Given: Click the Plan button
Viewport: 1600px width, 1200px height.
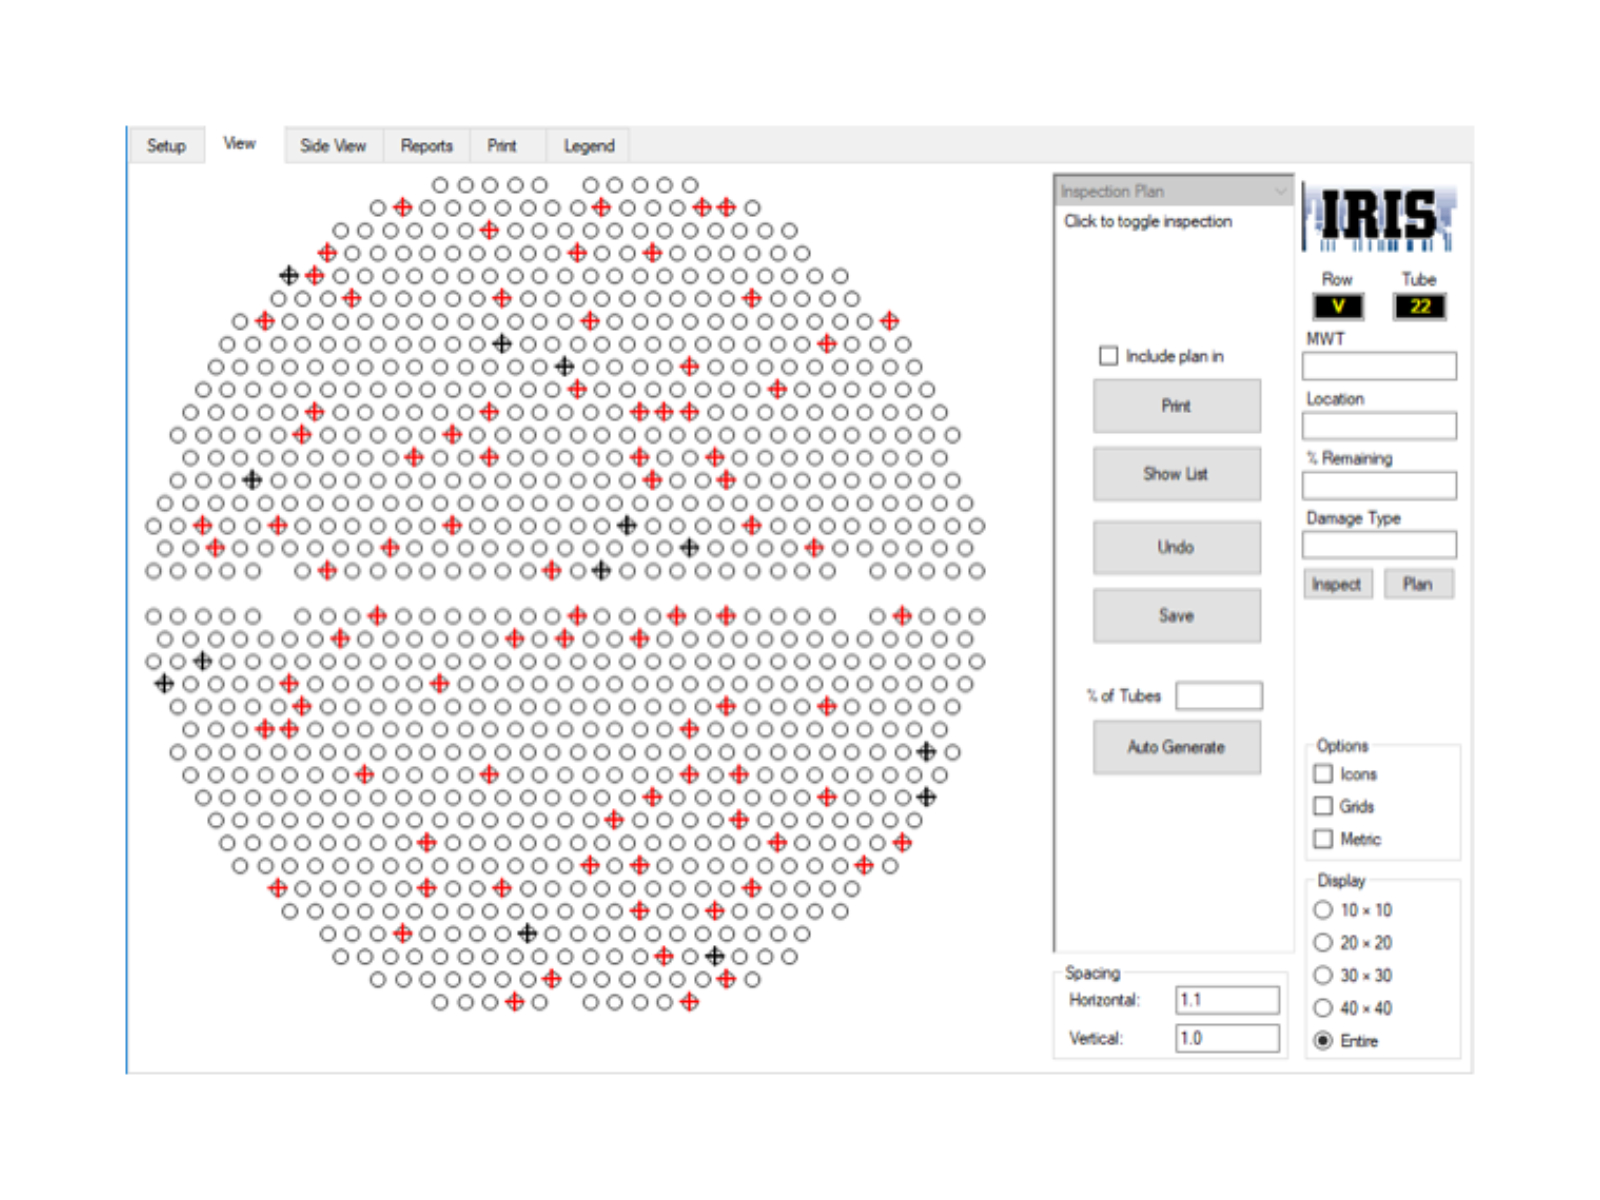Looking at the screenshot, I should [x=1418, y=584].
